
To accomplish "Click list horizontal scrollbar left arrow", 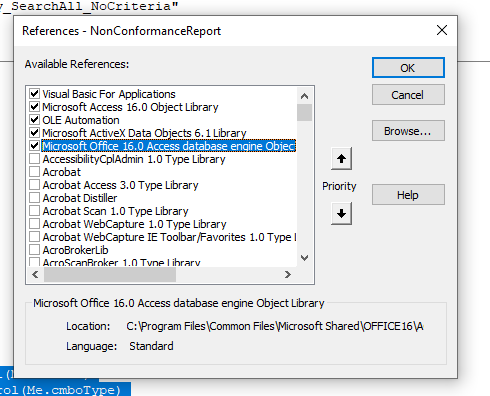I will [x=35, y=274].
